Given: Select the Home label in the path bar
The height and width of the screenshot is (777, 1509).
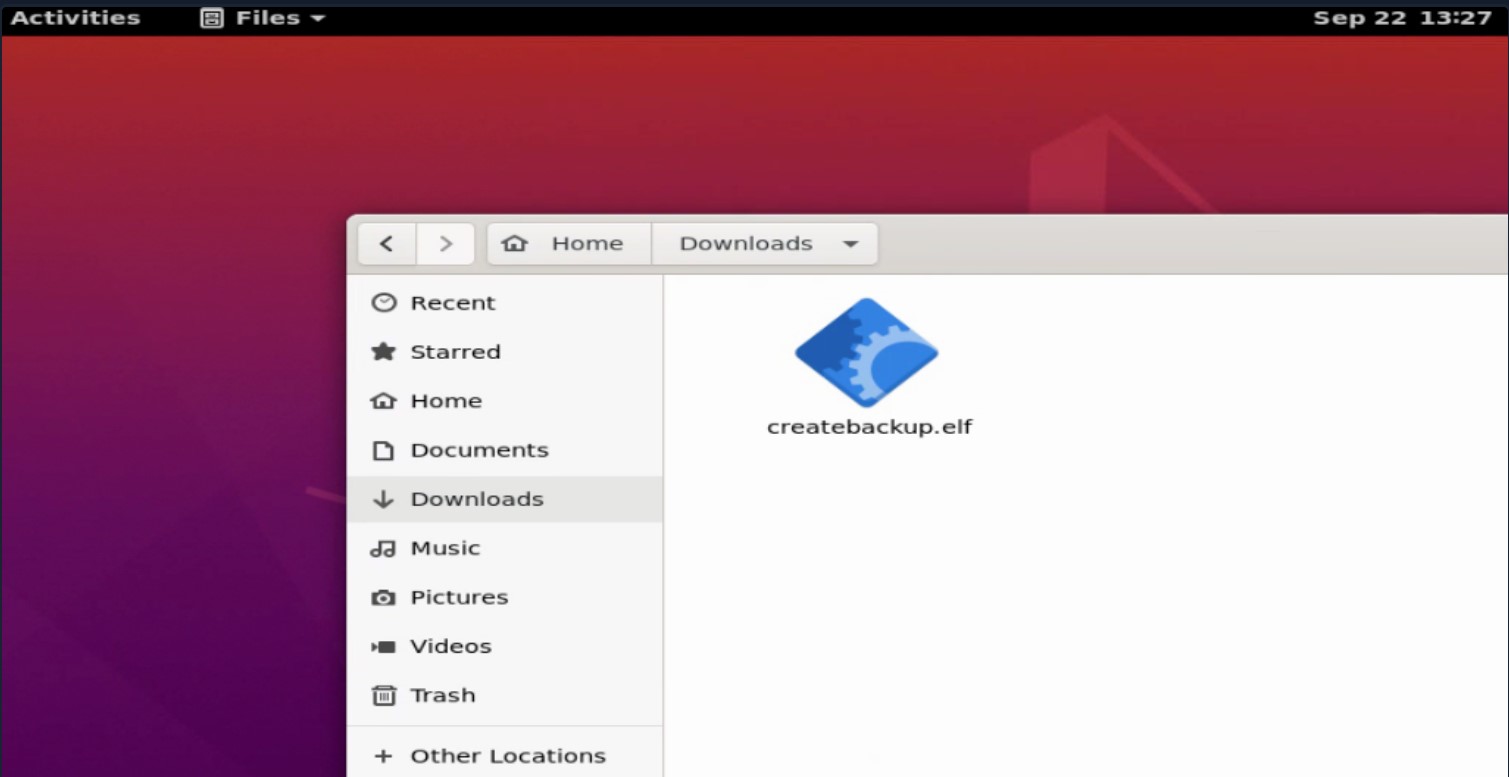Looking at the screenshot, I should point(587,244).
